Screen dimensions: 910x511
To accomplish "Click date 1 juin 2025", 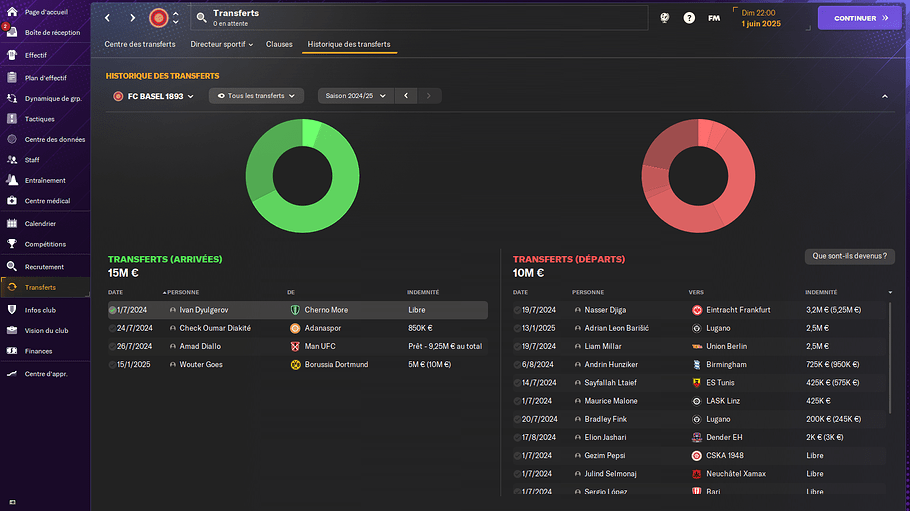I will point(761,24).
